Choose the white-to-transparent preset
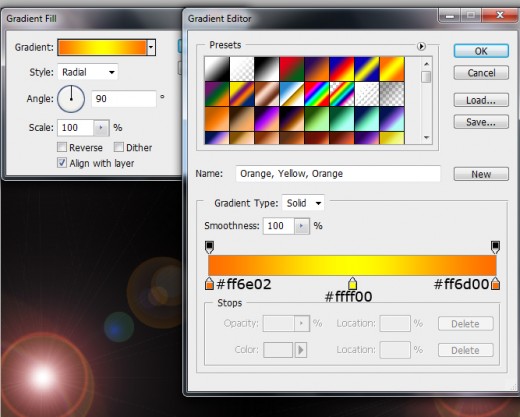 (x=242, y=69)
